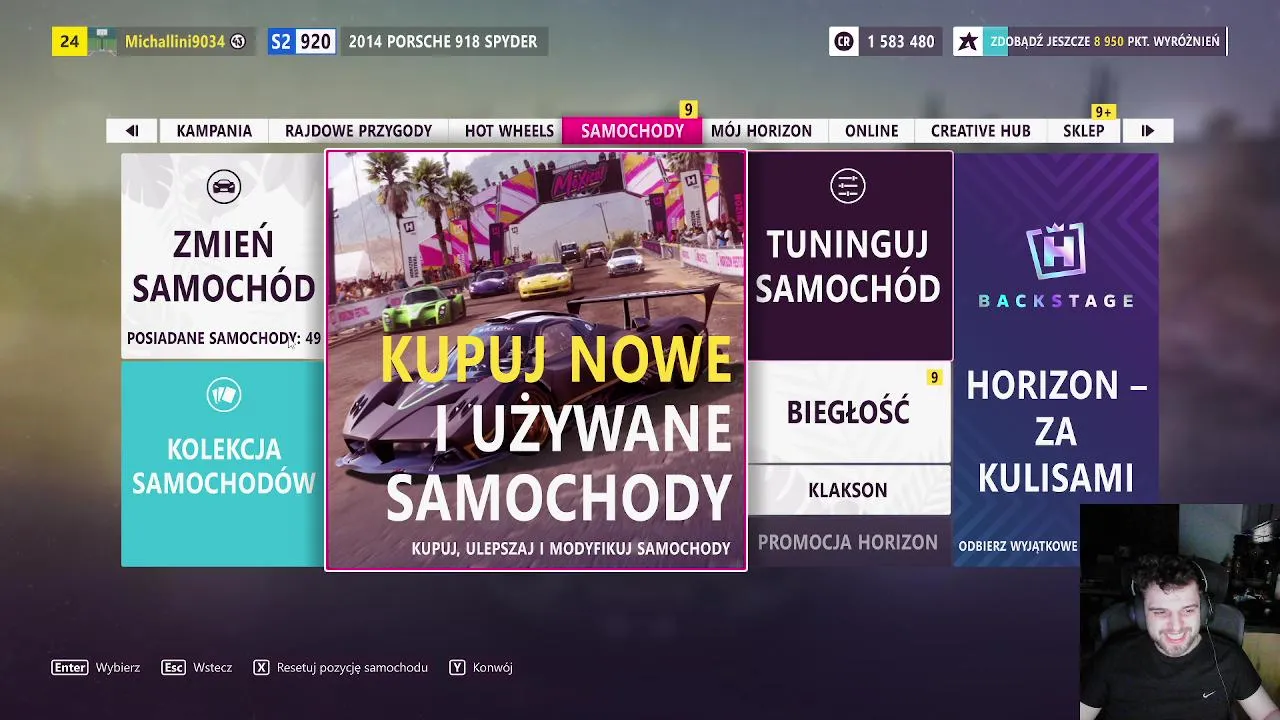Open Kolekcja Samochodów tile

[222, 464]
